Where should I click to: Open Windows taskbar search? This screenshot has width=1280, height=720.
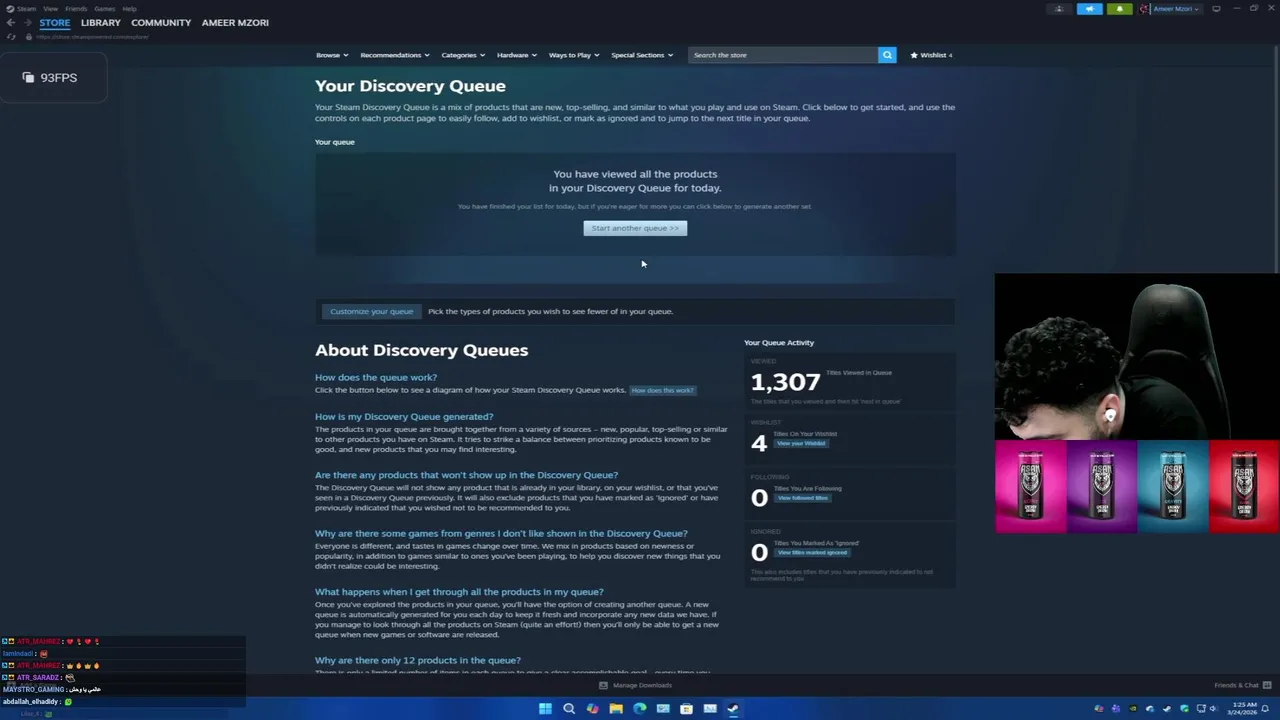569,709
